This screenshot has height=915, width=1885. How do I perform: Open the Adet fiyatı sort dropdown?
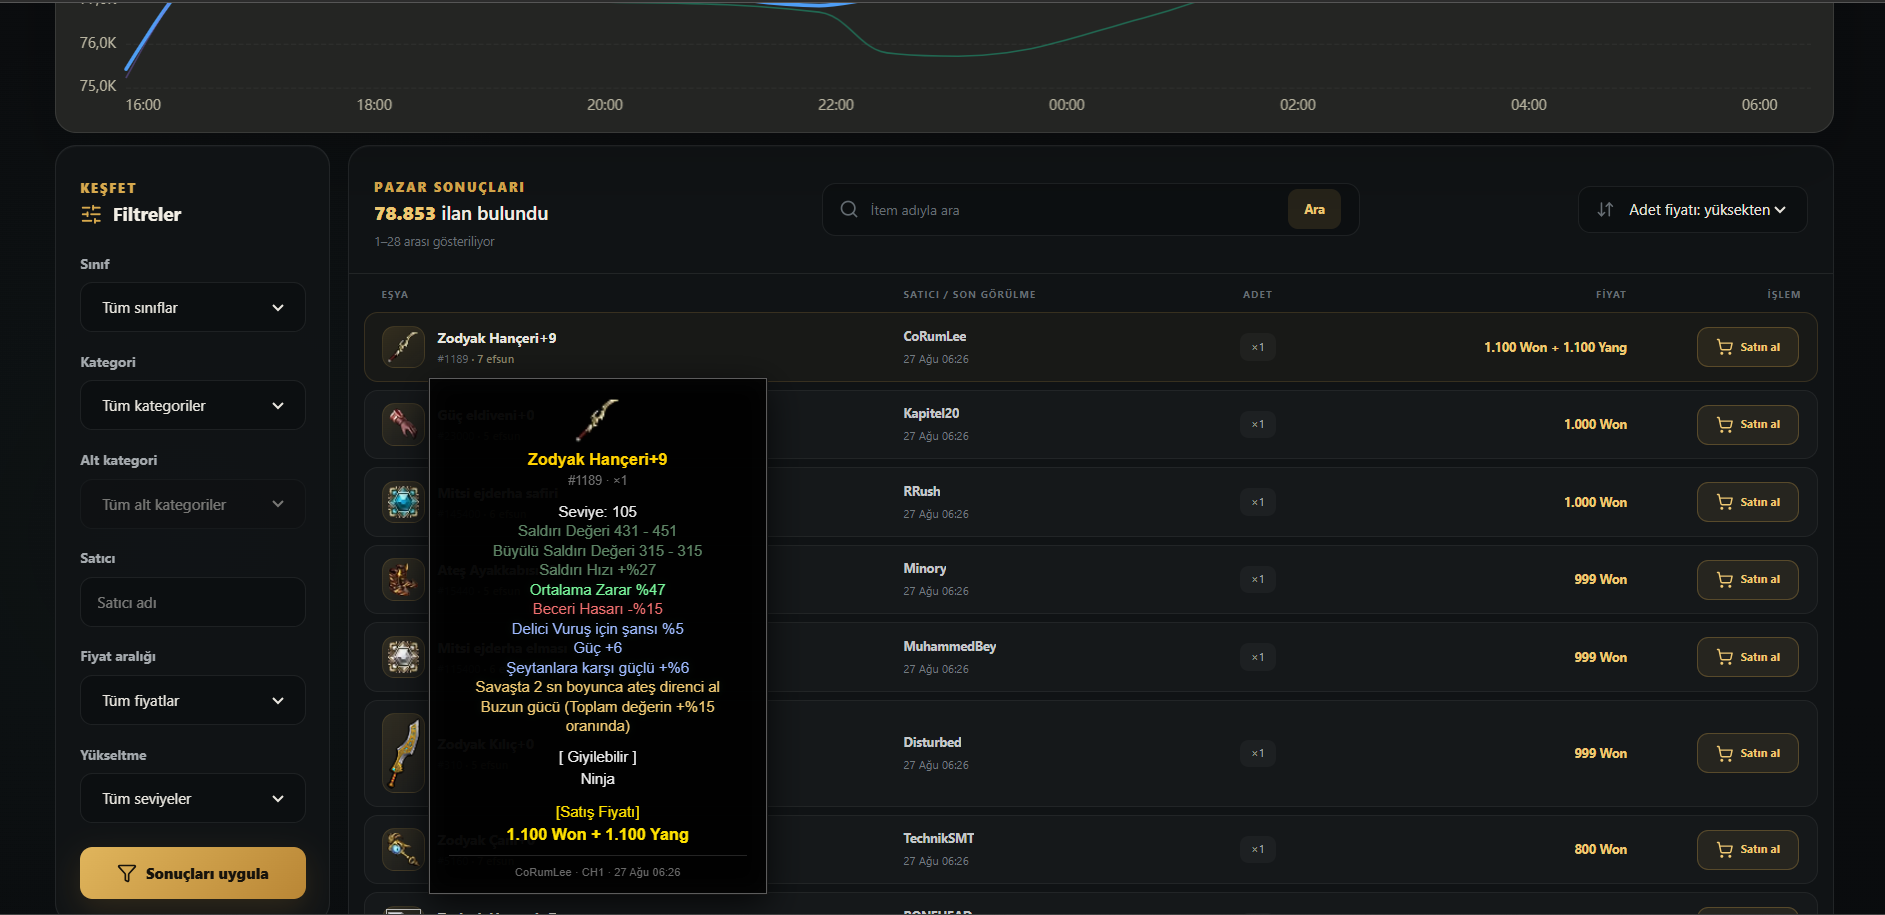pos(1693,210)
